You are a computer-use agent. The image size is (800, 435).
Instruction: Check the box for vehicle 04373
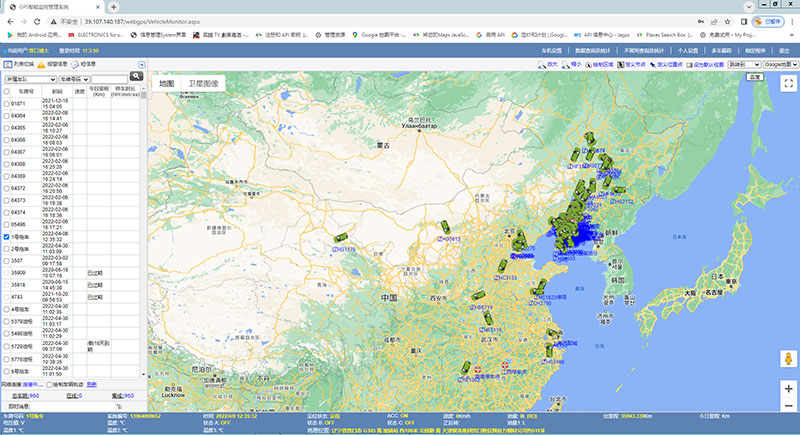coord(7,200)
